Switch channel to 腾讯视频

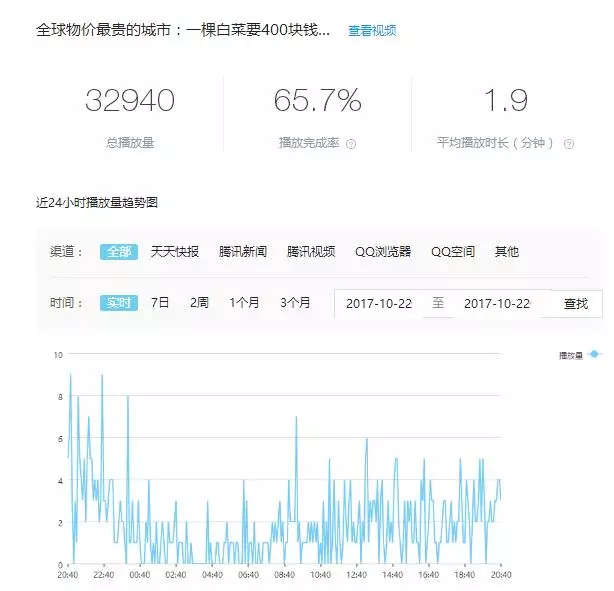311,252
